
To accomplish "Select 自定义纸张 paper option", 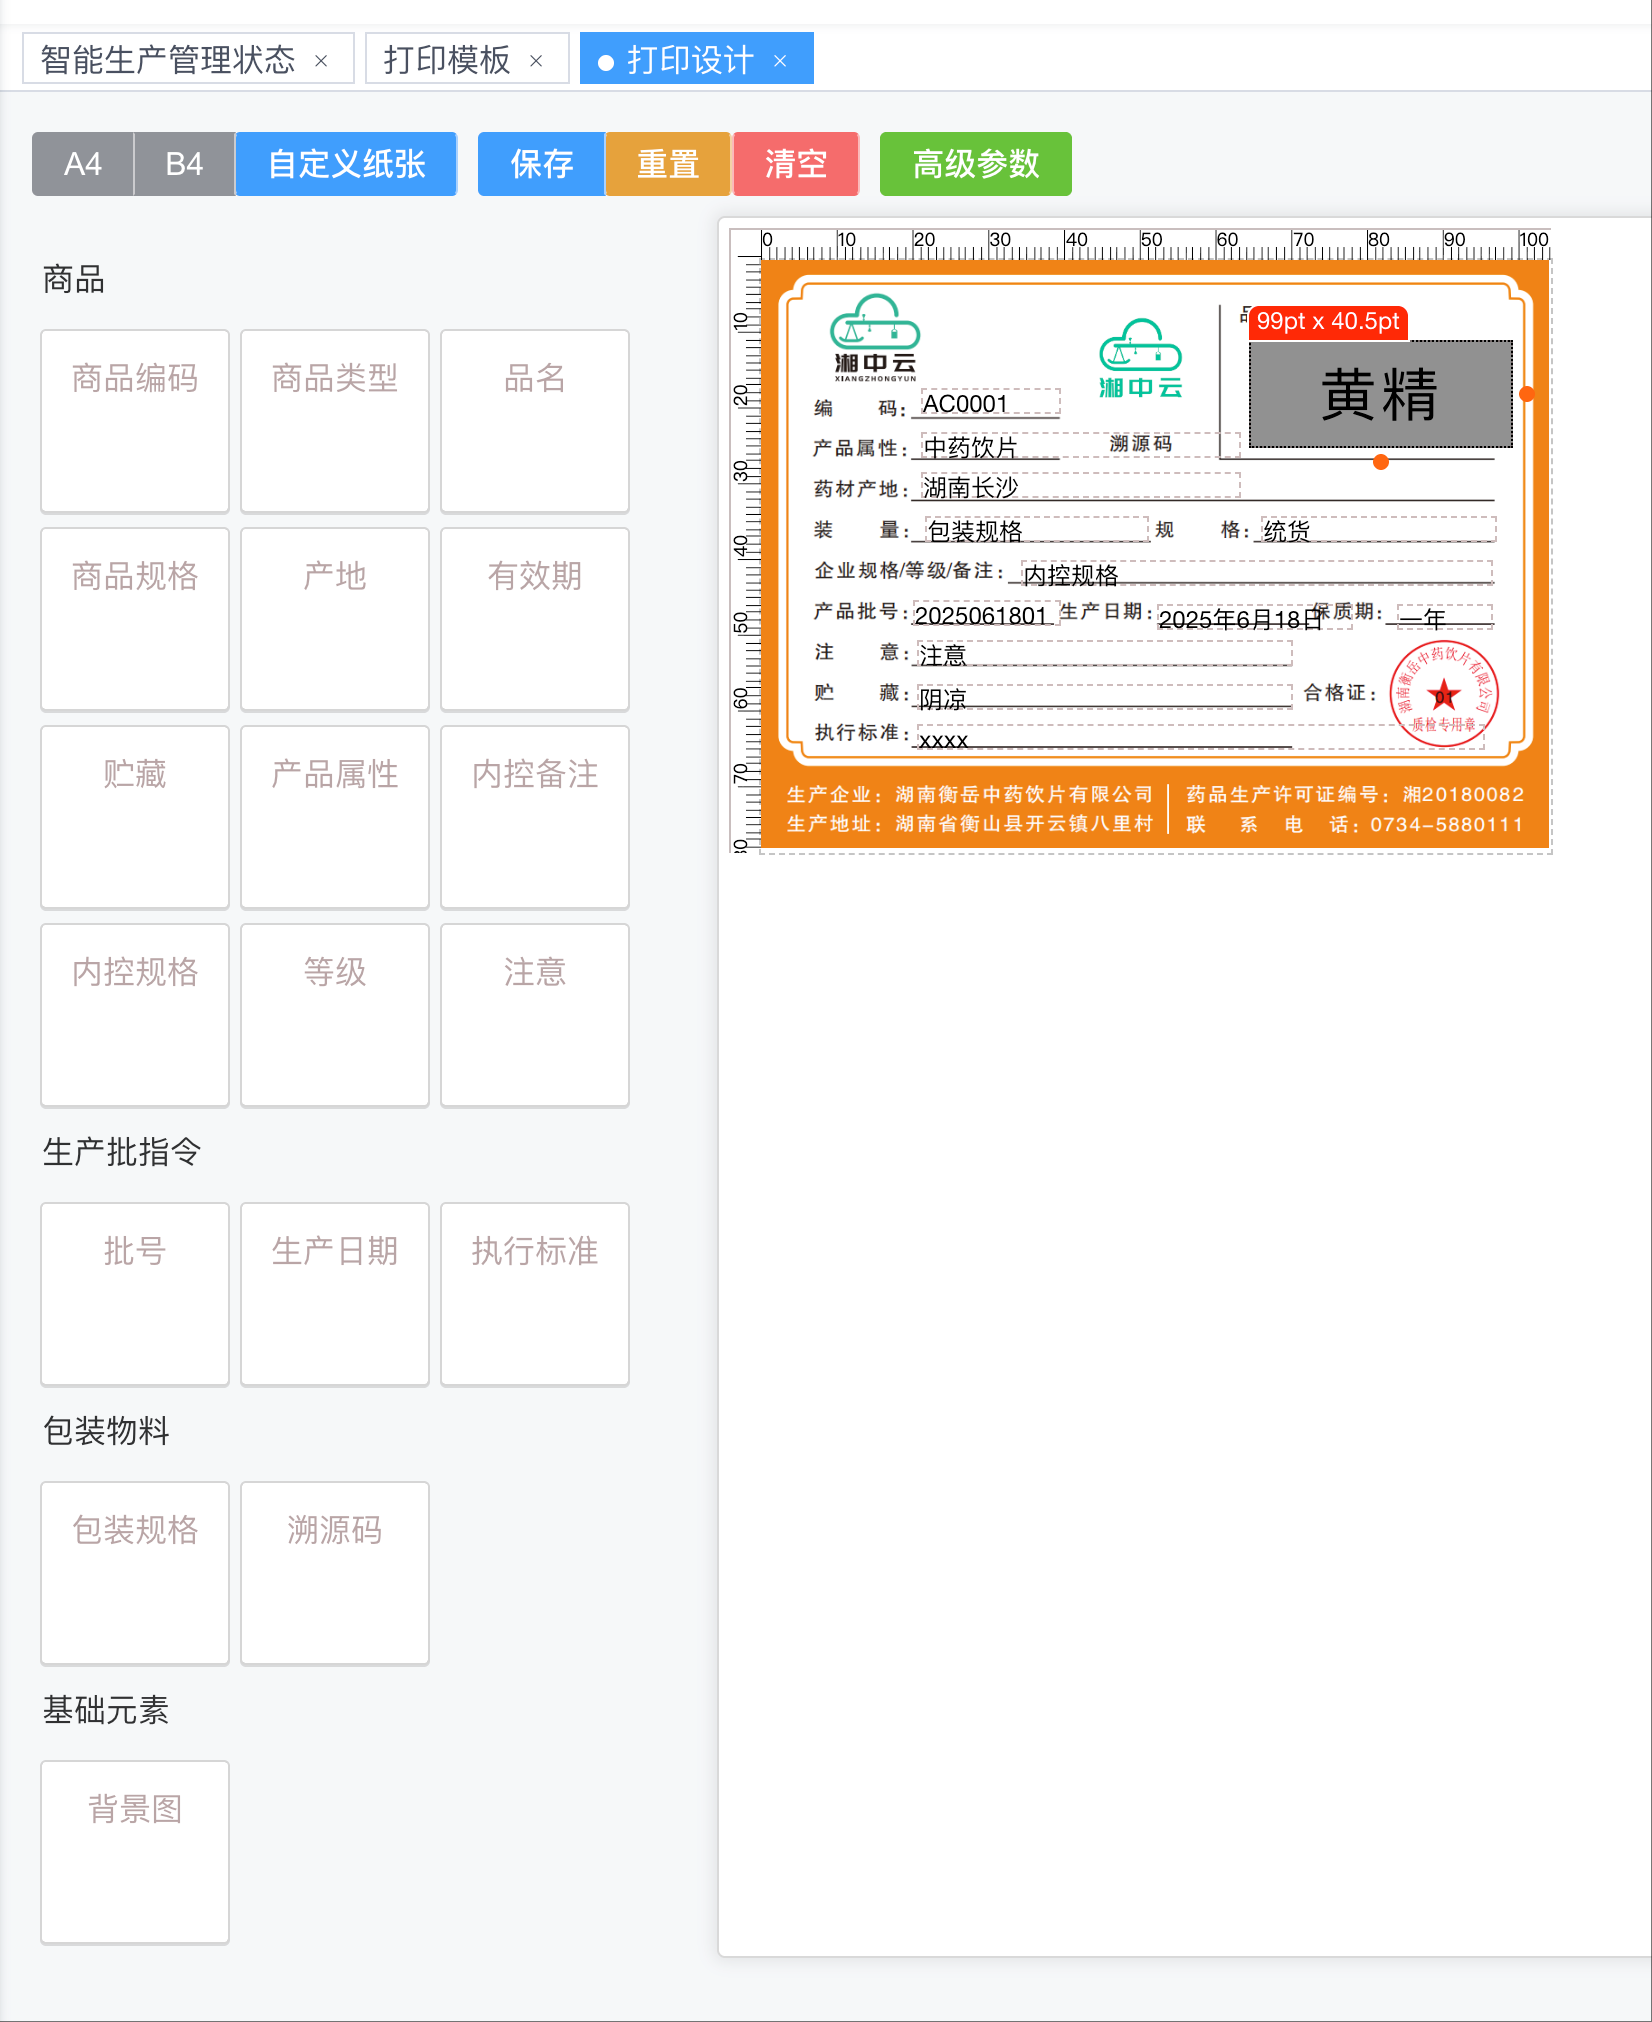I will [x=346, y=164].
